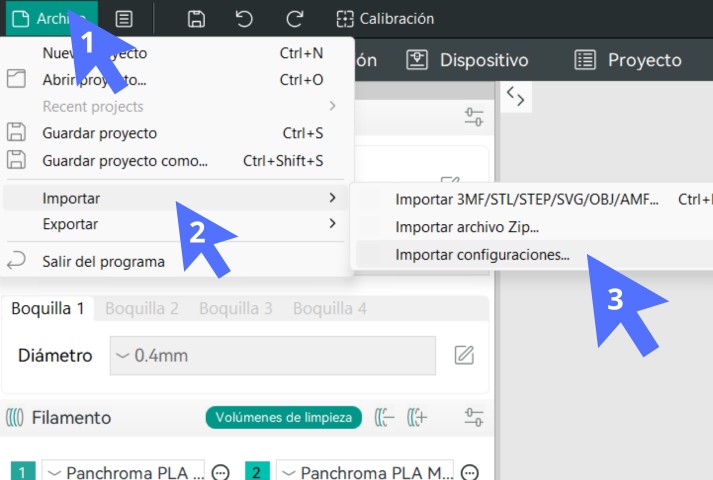Open filament 1 Panchroma PLA dropdown
This screenshot has width=713, height=480.
(123, 471)
